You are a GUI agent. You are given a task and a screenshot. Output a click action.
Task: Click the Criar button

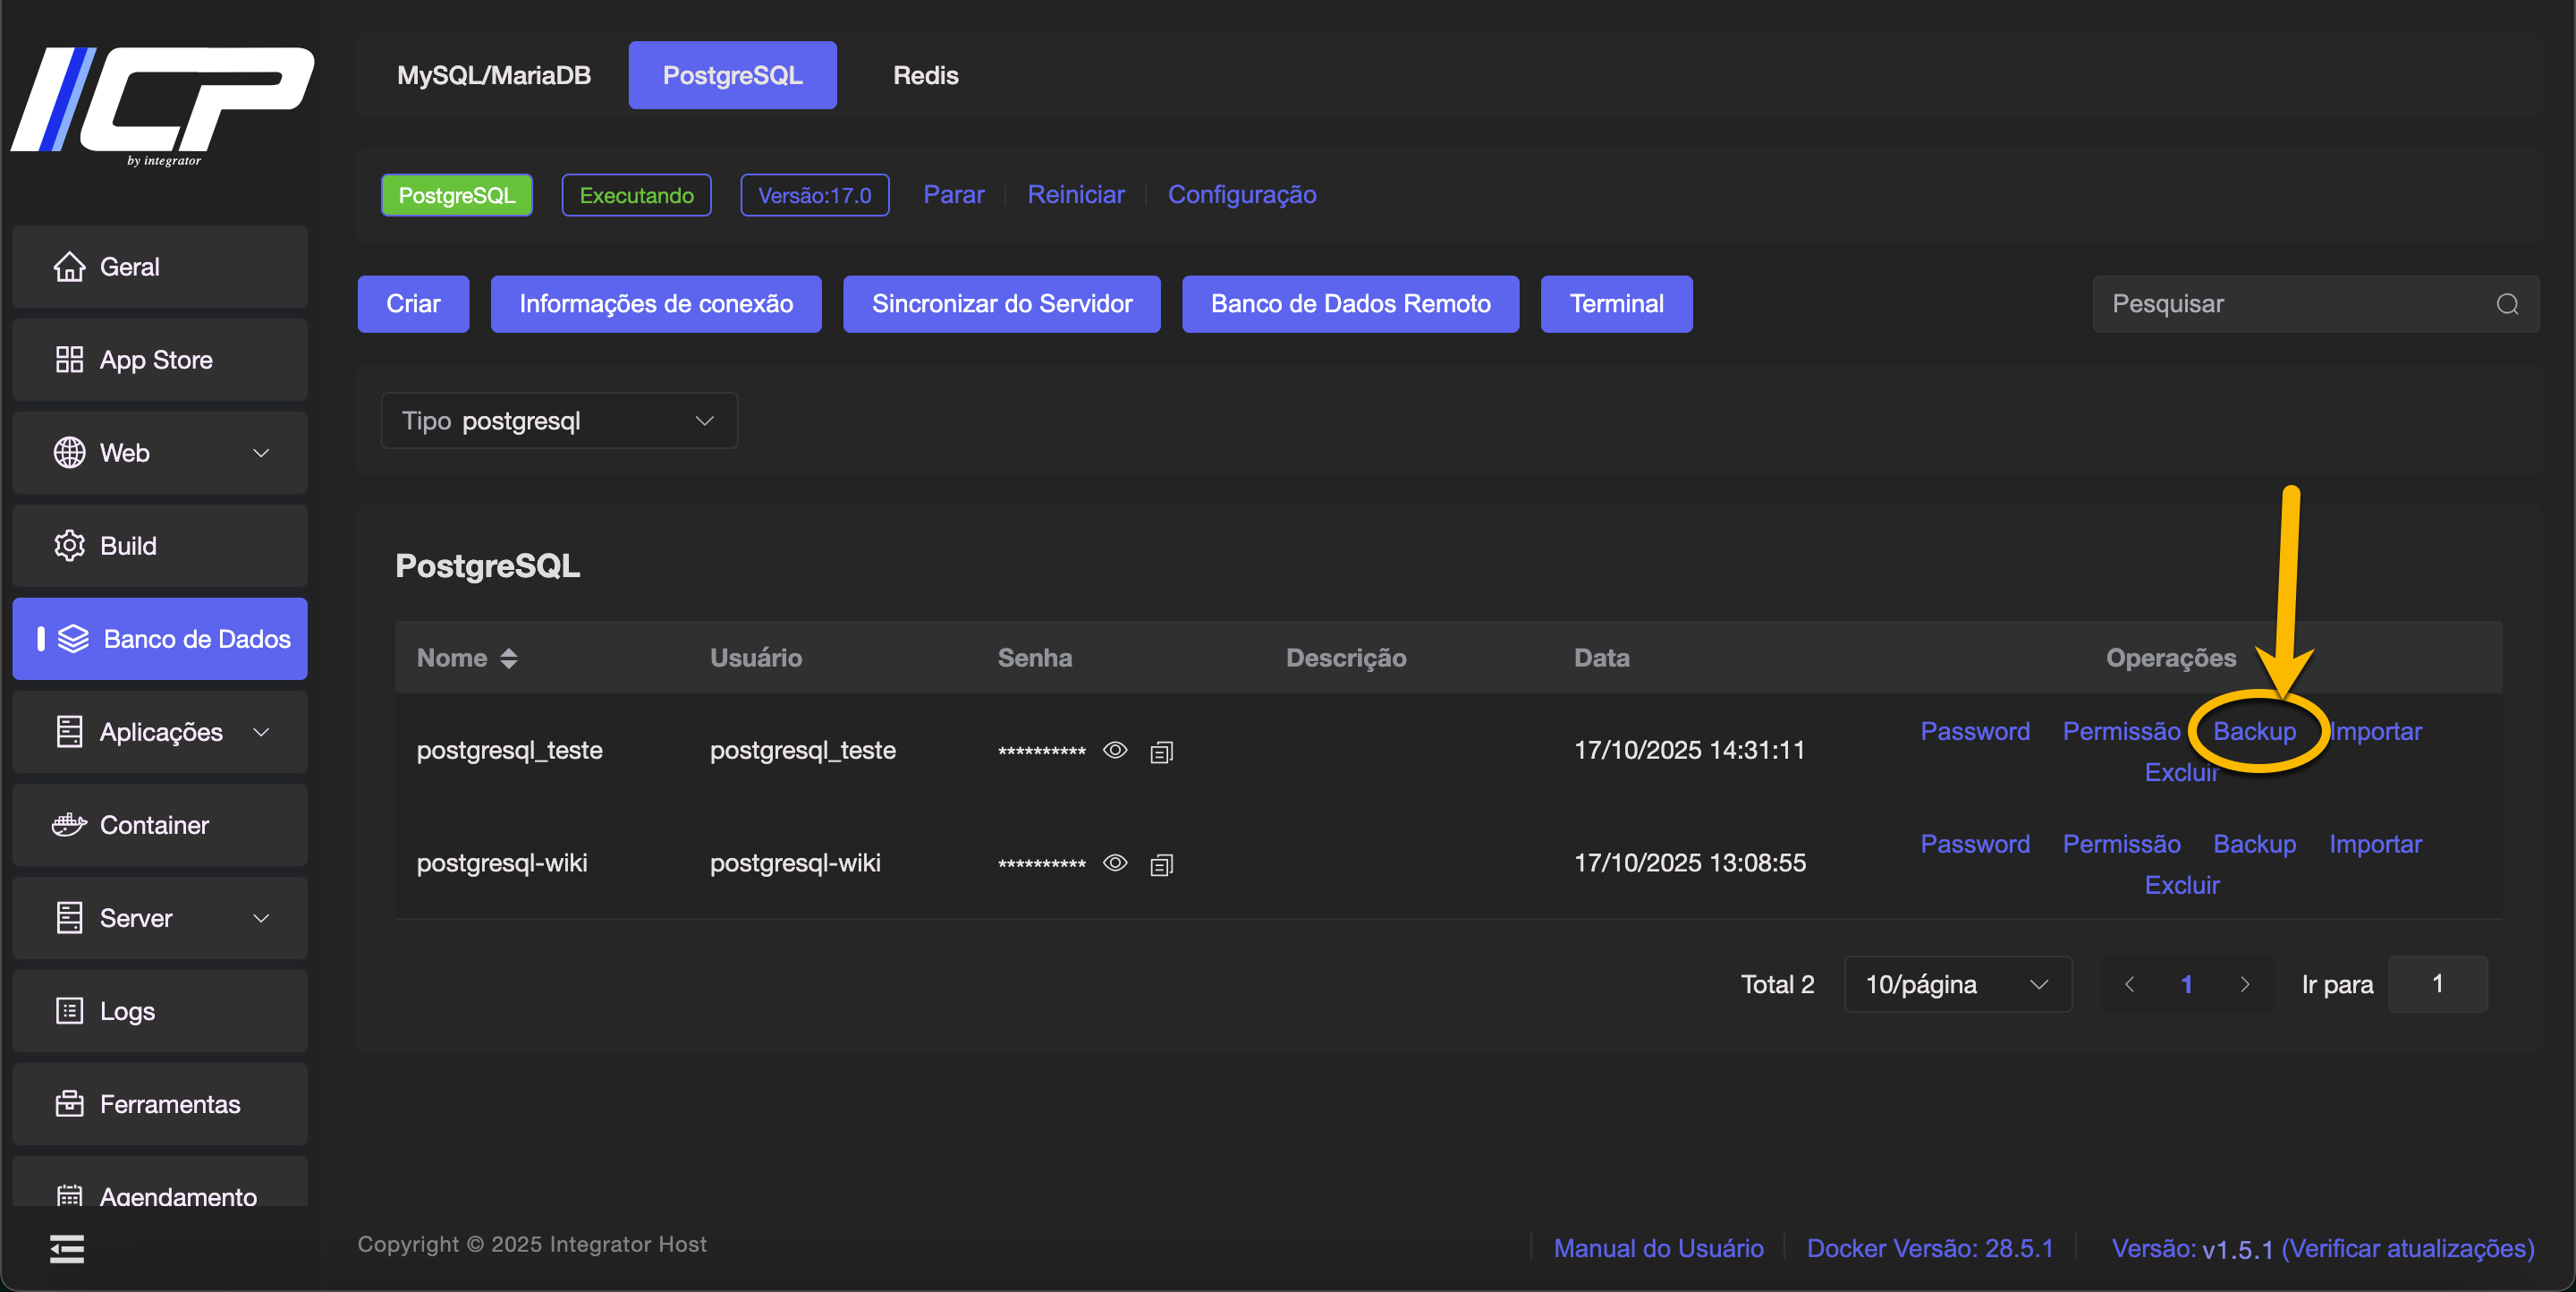pos(413,304)
